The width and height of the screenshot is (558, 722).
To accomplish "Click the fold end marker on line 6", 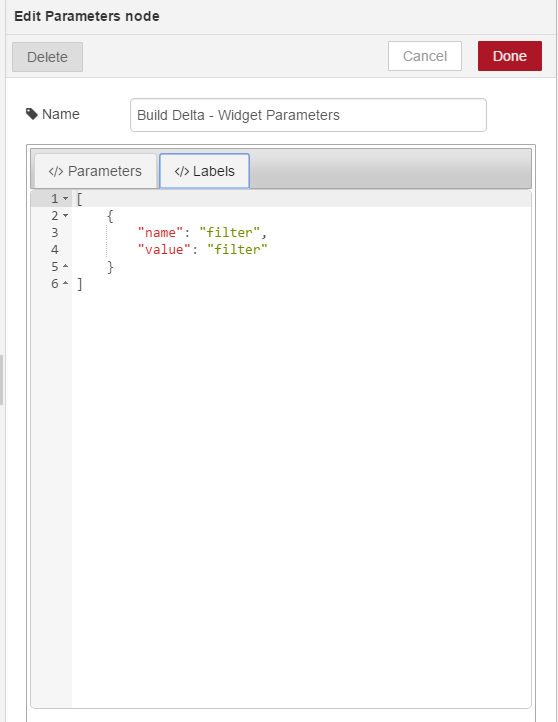I will click(x=65, y=283).
